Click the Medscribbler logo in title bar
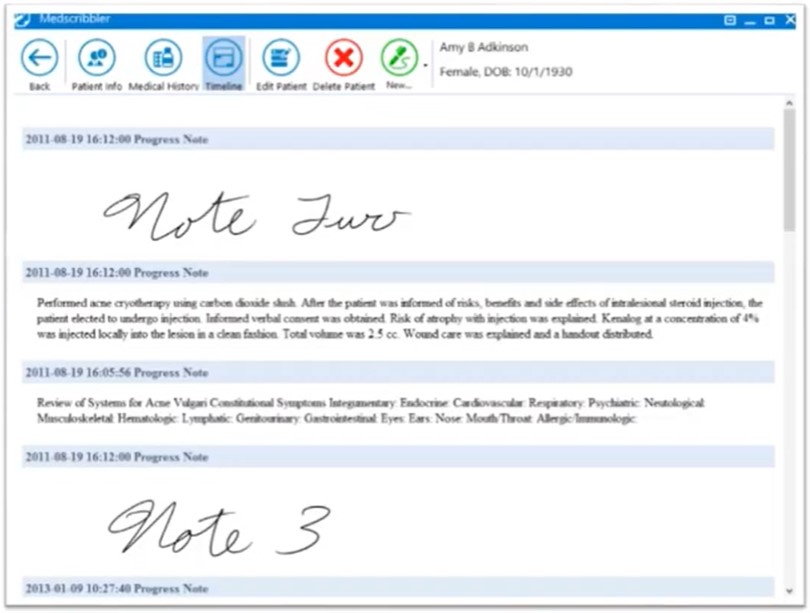Screen dimensions: 810x613 [x=22, y=20]
